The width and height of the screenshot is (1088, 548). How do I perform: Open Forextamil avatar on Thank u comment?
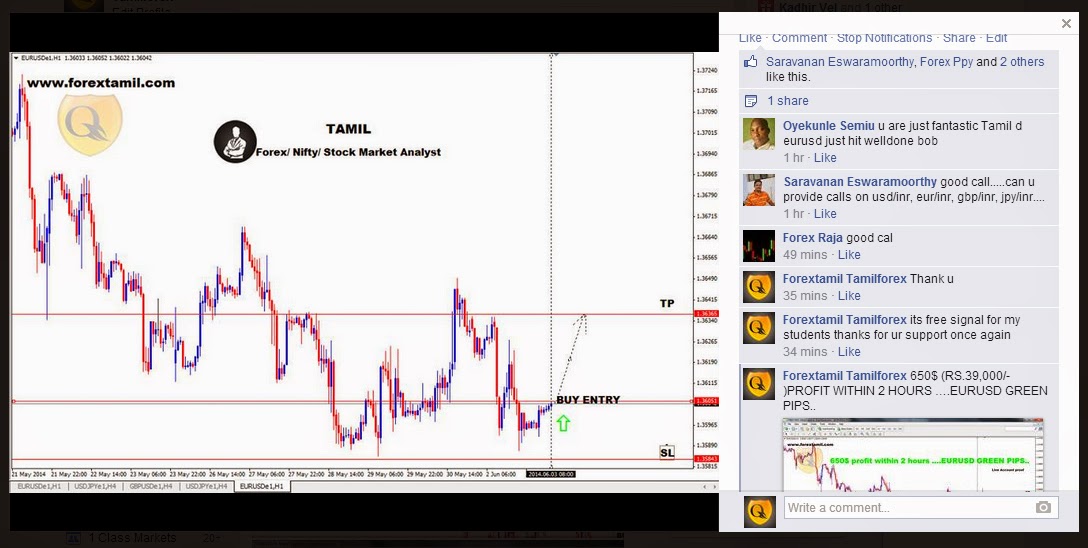(759, 286)
